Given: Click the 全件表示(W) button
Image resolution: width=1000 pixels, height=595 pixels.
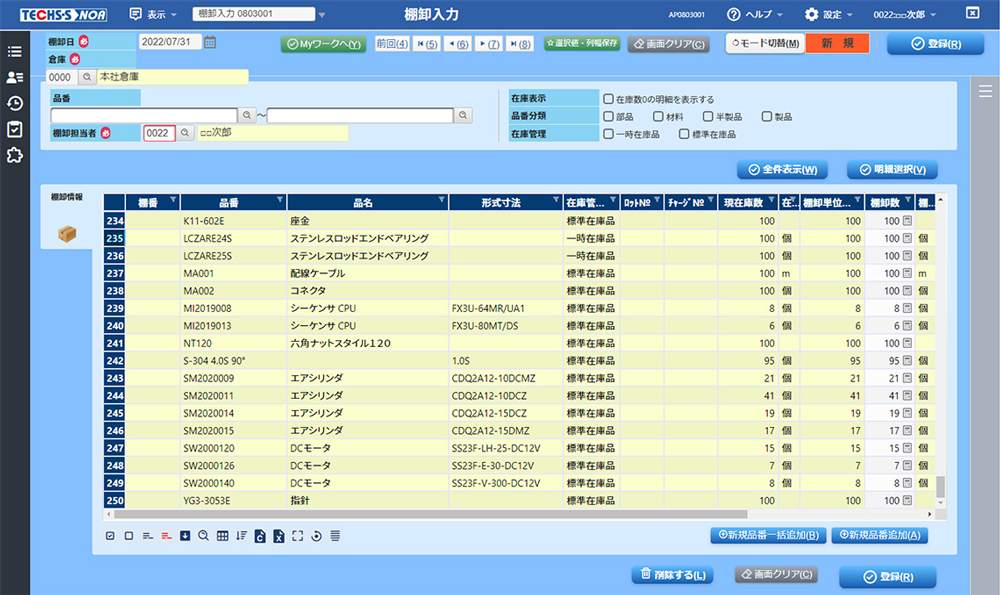Looking at the screenshot, I should [783, 170].
